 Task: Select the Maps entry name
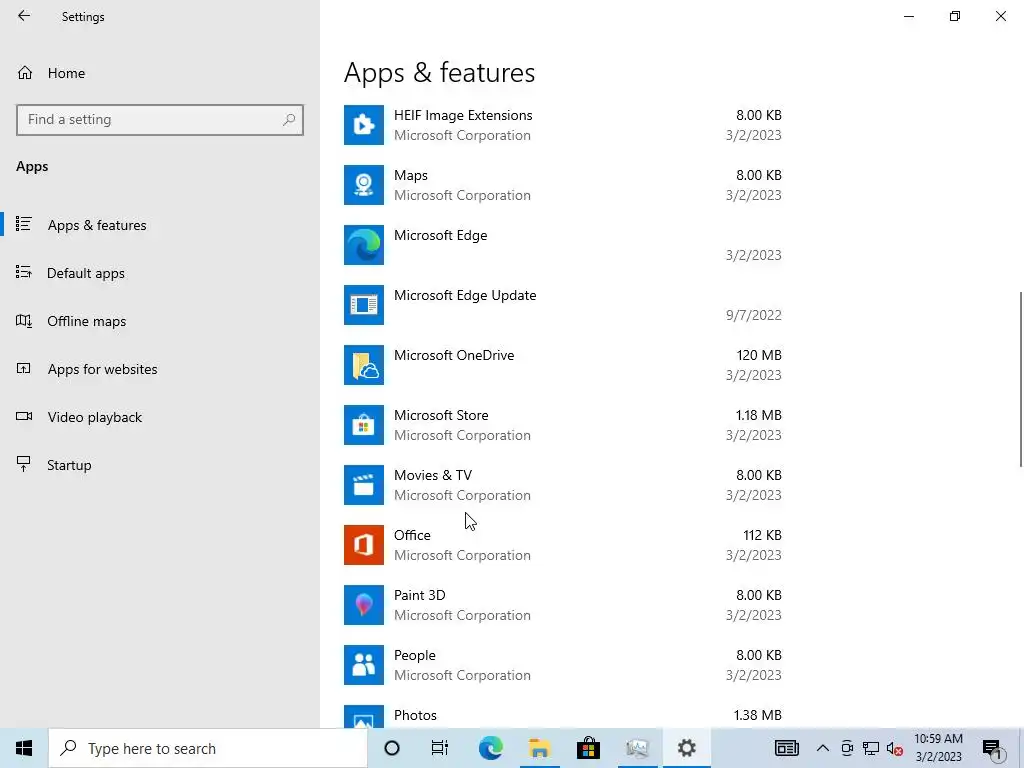411,175
